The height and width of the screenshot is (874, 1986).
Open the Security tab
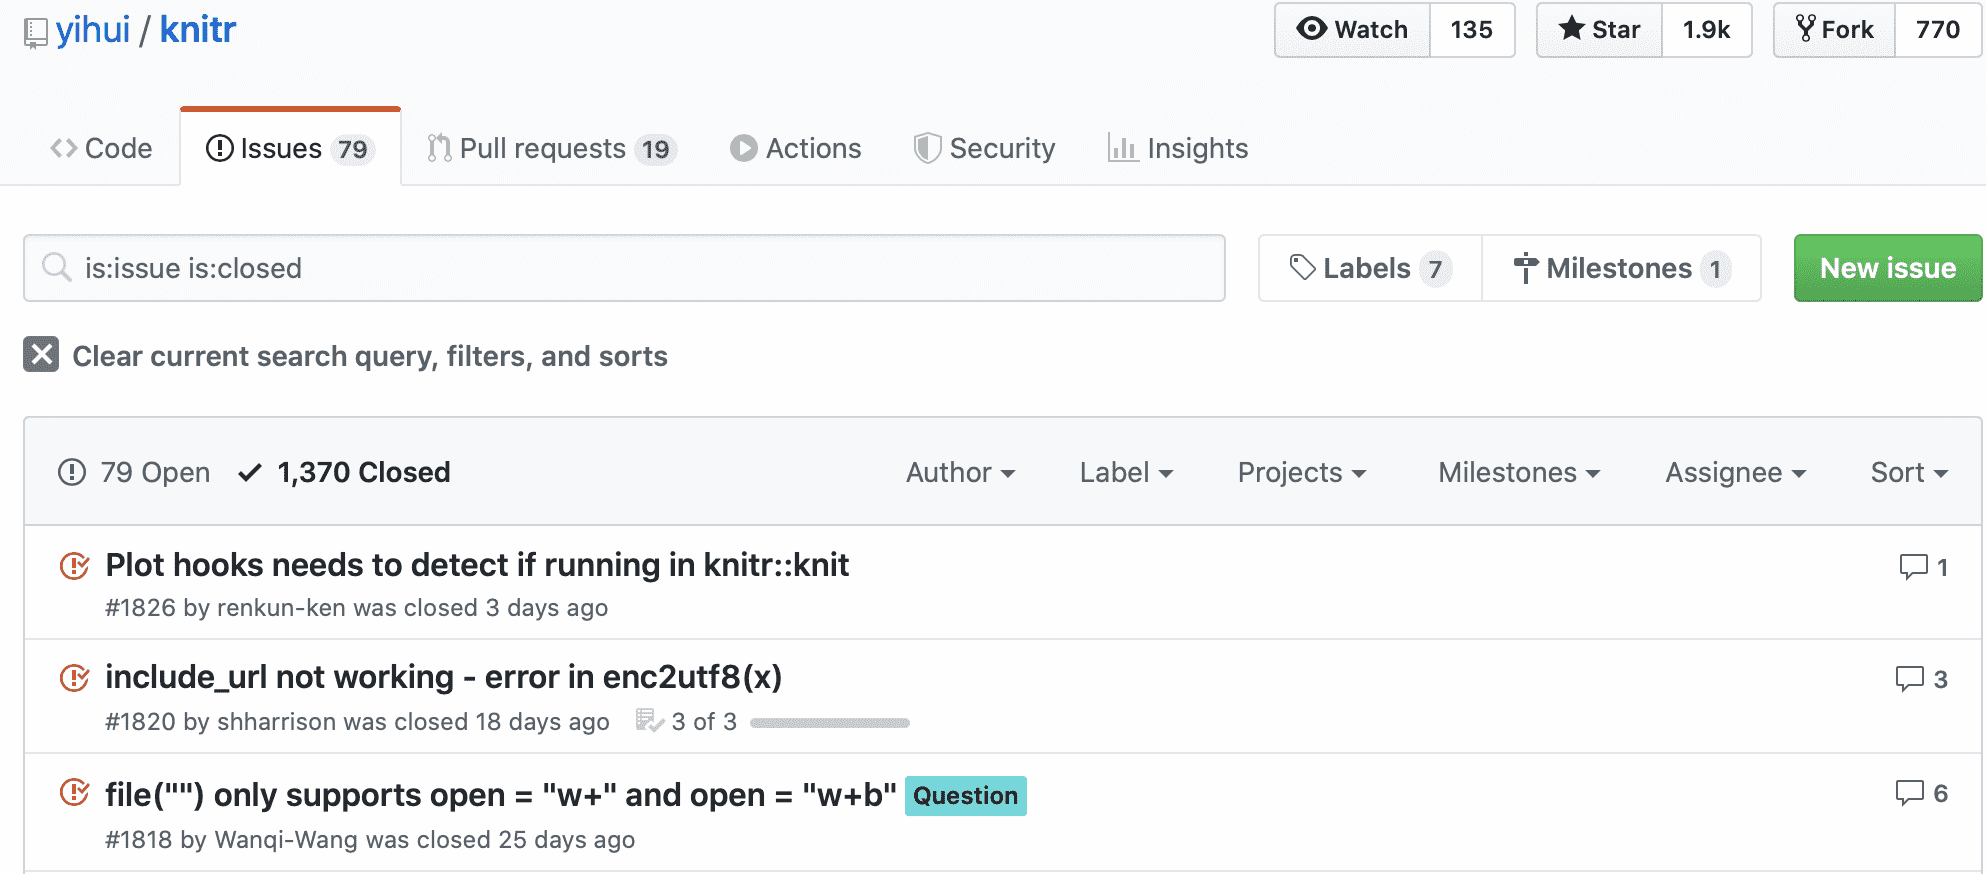pos(985,148)
